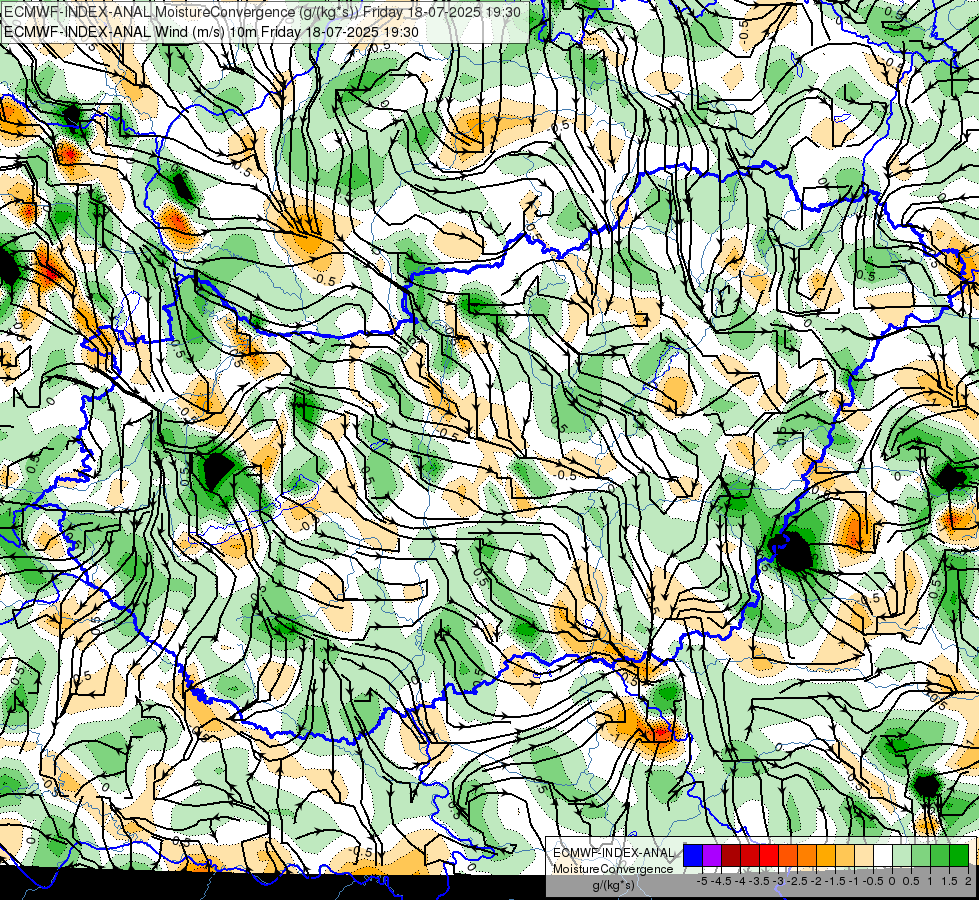Viewport: 979px width, 900px height.
Task: Click the -3.5 legend scale value
Action: 759,881
